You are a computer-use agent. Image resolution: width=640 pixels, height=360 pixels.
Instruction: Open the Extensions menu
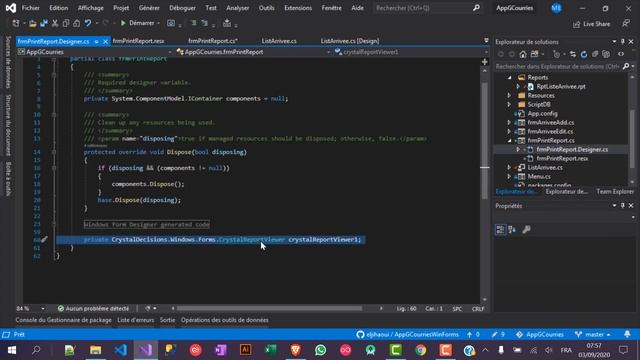(x=298, y=8)
